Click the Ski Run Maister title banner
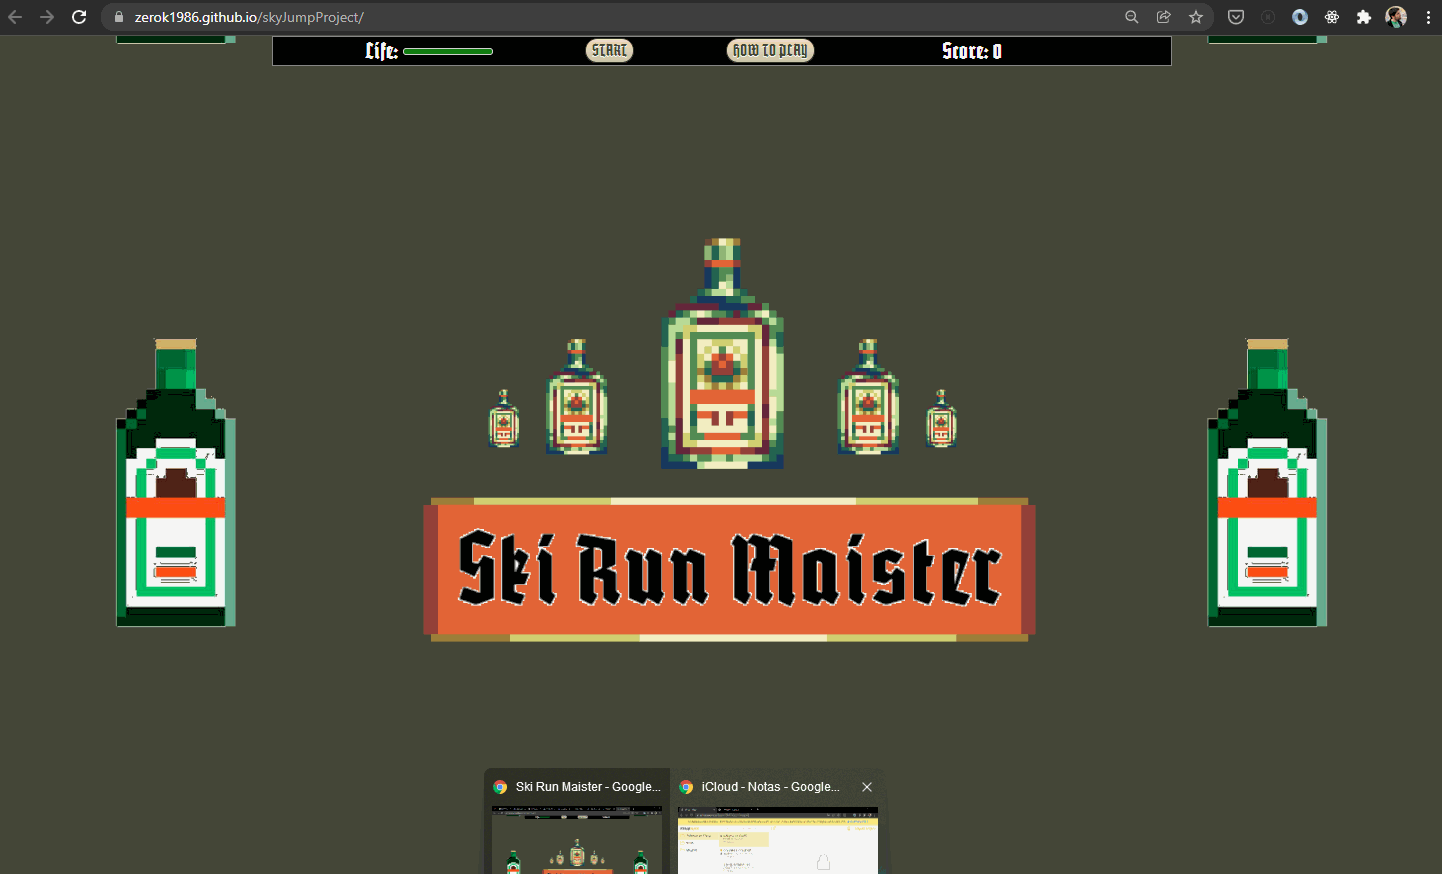Screen dimensions: 1442x874 (729, 569)
